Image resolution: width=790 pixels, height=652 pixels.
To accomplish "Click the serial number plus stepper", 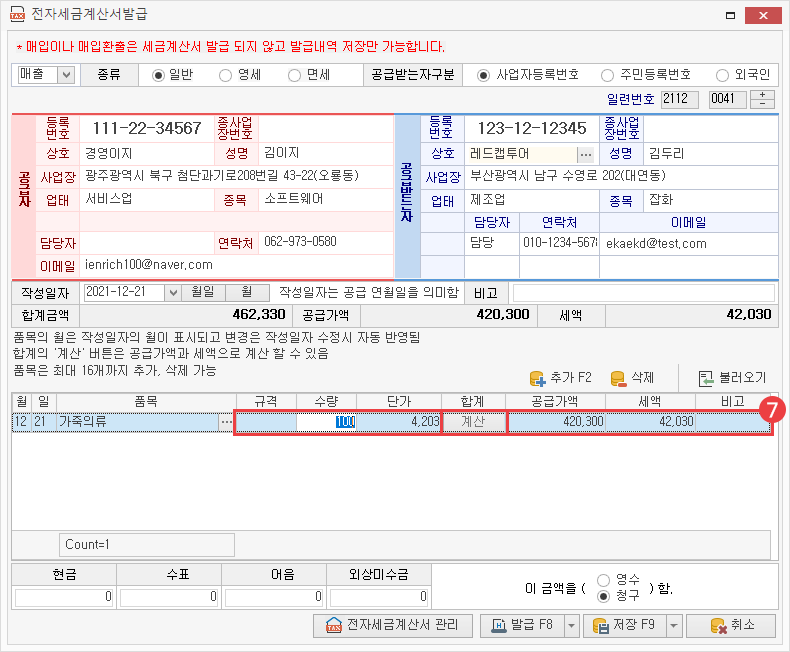I will pos(762,94).
